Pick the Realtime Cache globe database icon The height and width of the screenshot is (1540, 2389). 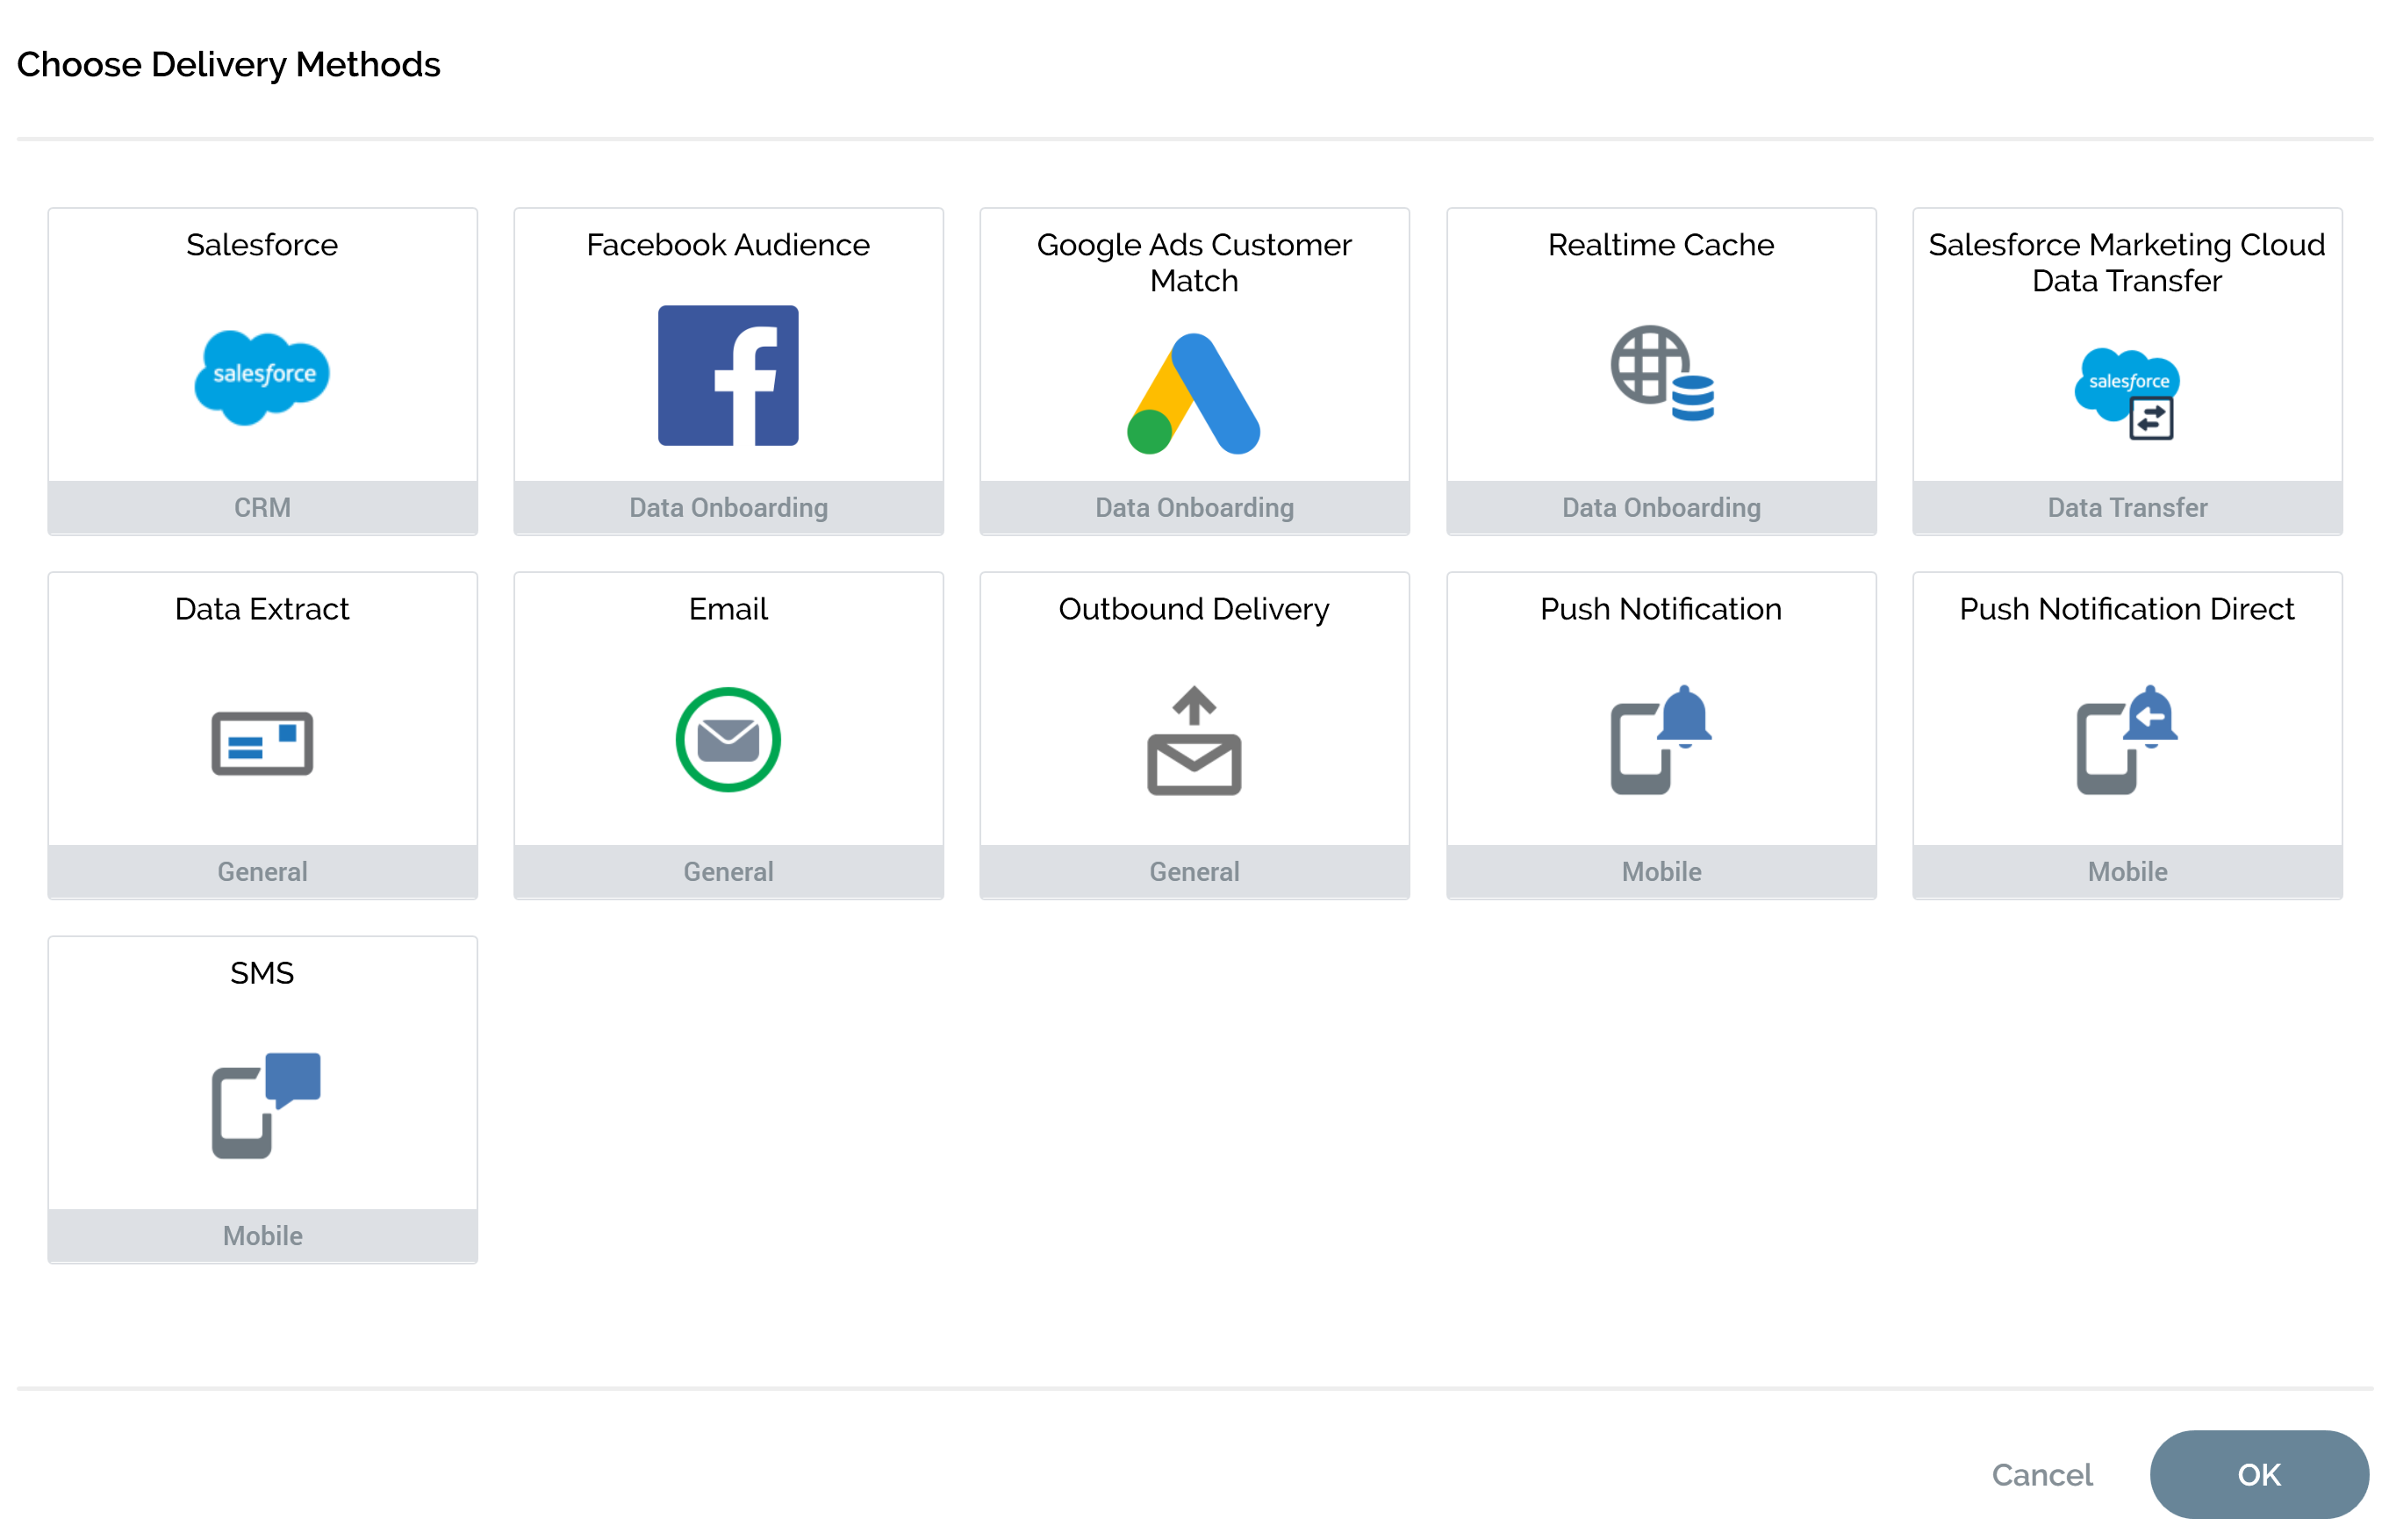click(x=1660, y=373)
